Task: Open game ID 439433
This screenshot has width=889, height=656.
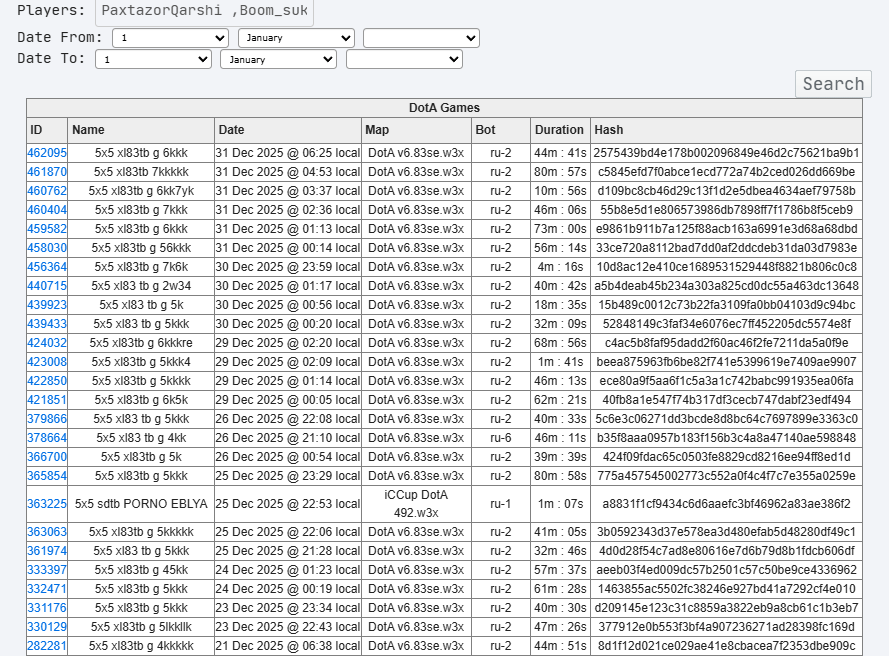Action: (x=47, y=324)
